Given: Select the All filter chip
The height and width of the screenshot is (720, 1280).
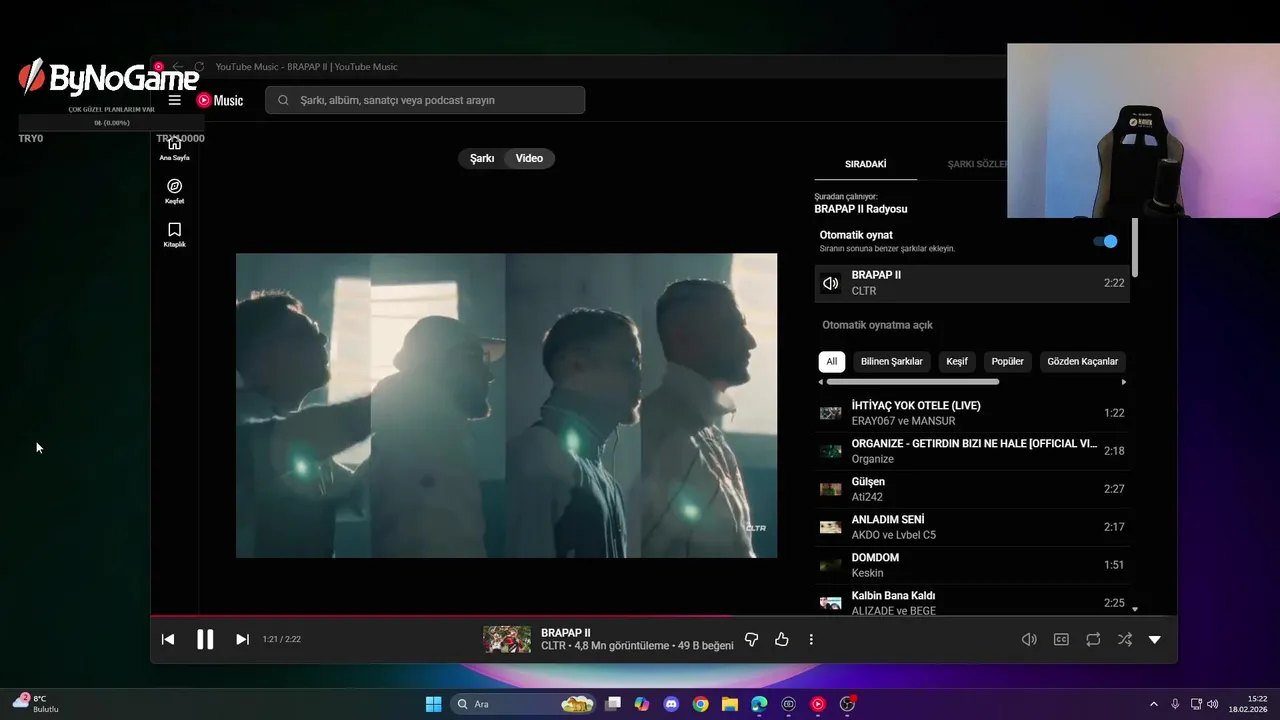Looking at the screenshot, I should tap(831, 361).
